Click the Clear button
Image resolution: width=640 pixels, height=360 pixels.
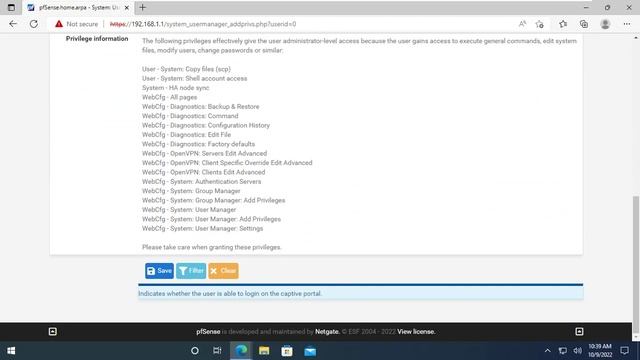tap(223, 271)
